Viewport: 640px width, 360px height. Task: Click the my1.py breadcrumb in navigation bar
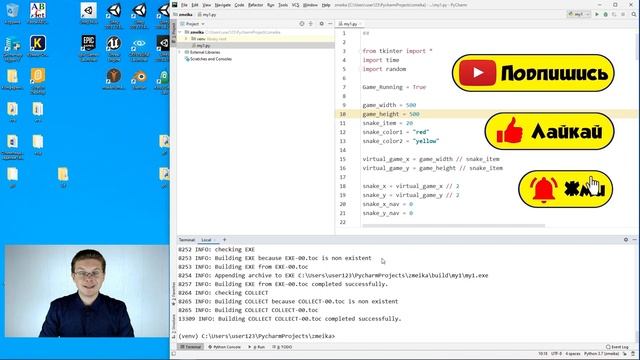pyautogui.click(x=207, y=14)
